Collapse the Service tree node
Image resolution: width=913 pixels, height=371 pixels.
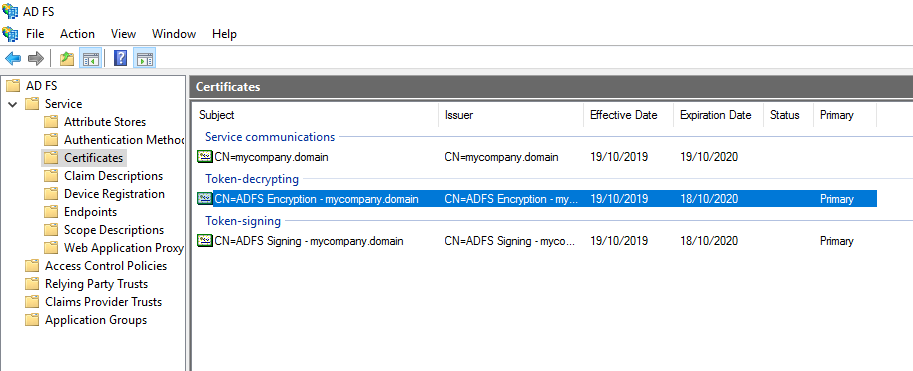pyautogui.click(x=13, y=104)
